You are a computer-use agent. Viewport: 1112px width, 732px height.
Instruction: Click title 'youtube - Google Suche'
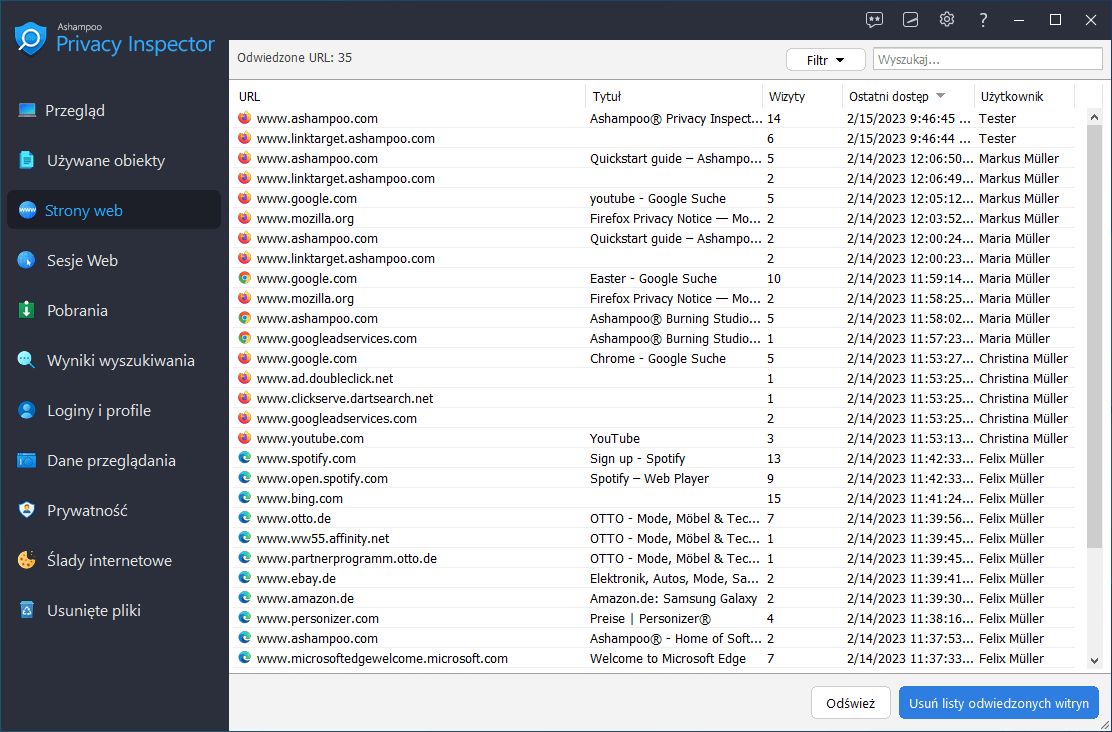[657, 199]
